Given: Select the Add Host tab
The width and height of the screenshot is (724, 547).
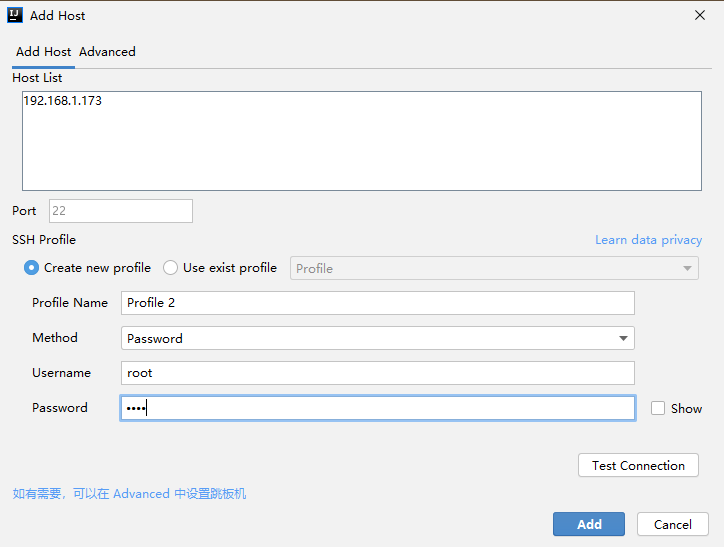Looking at the screenshot, I should pyautogui.click(x=43, y=52).
